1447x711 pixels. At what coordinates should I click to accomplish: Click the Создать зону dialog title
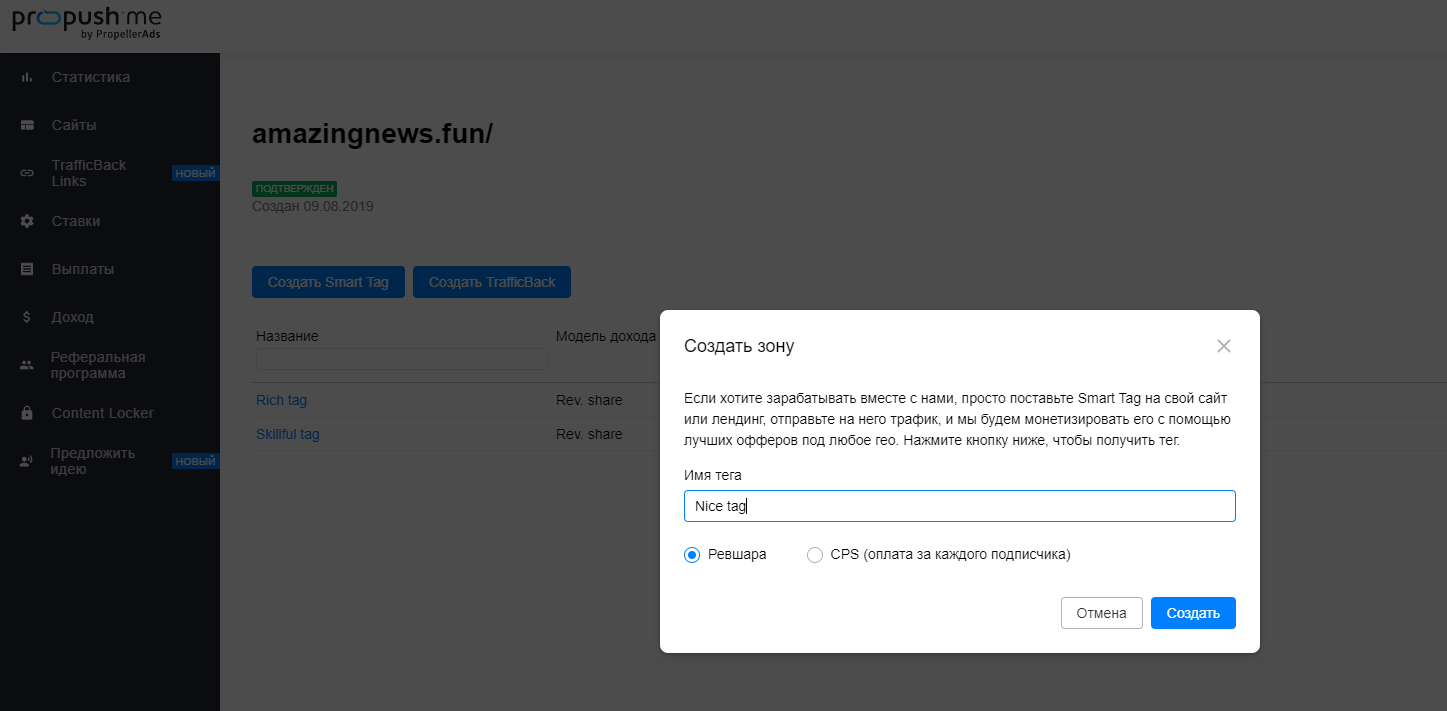tap(739, 346)
